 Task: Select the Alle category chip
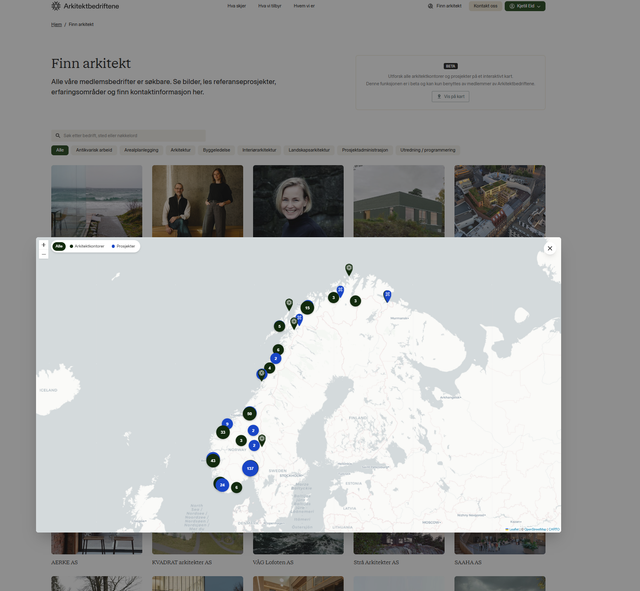pyautogui.click(x=60, y=150)
